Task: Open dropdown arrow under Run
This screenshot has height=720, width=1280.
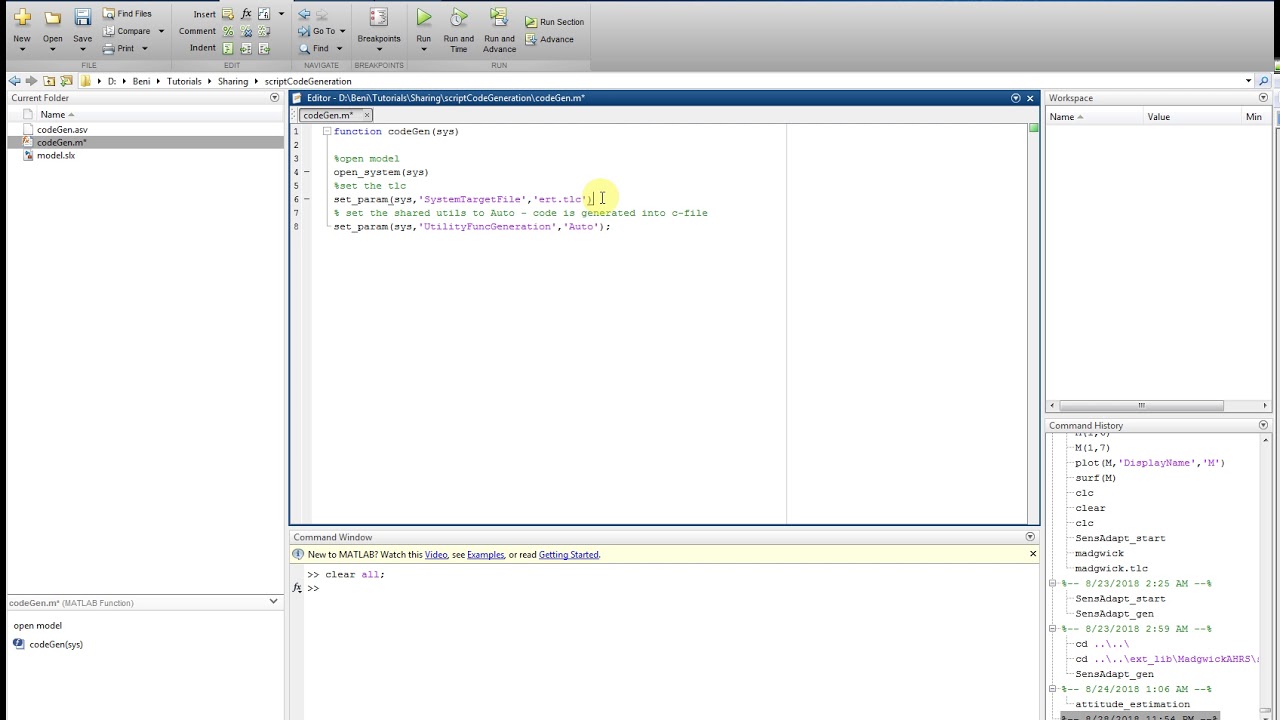Action: (424, 50)
